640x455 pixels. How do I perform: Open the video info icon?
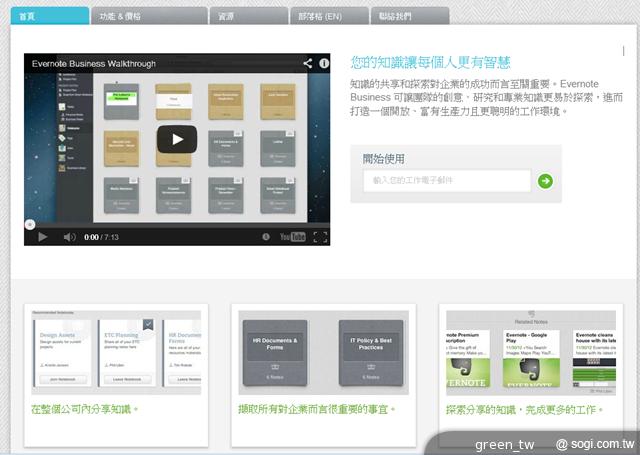[324, 63]
